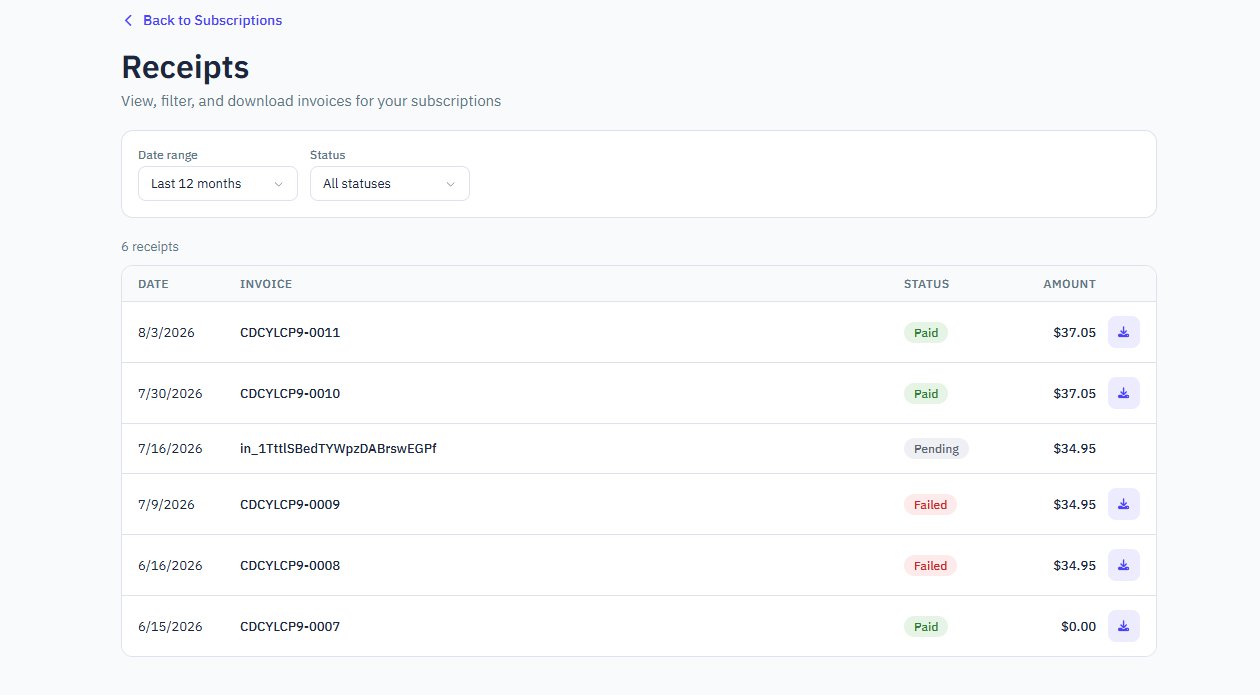This screenshot has height=695, width=1260.
Task: Click the '6 receipts' count text
Action: coord(150,246)
